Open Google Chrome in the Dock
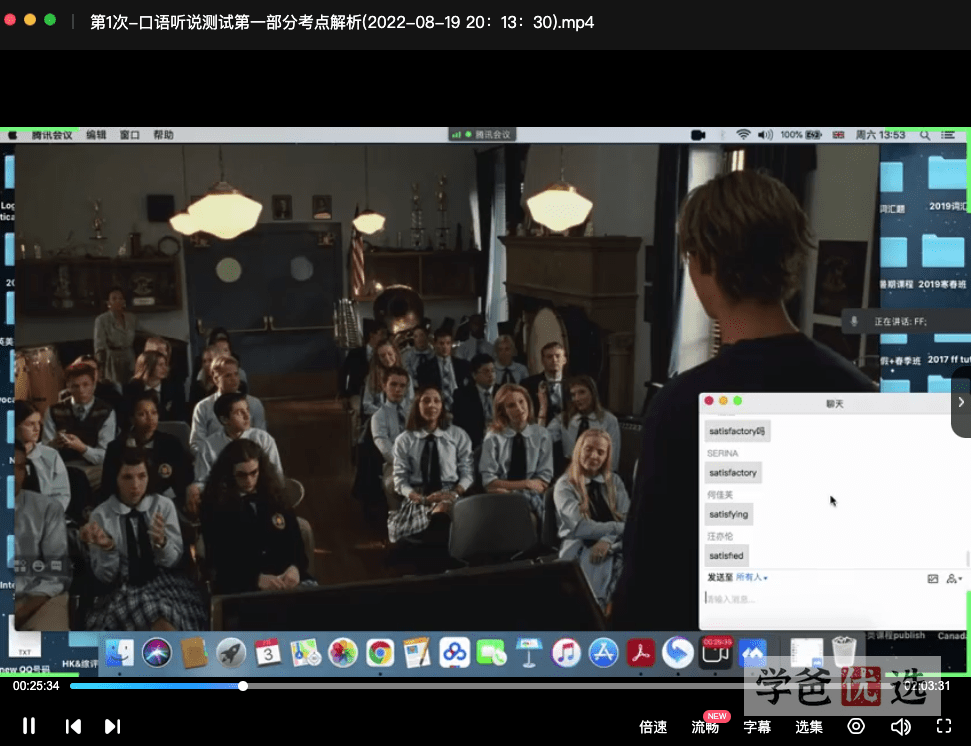971x746 pixels. pos(380,653)
